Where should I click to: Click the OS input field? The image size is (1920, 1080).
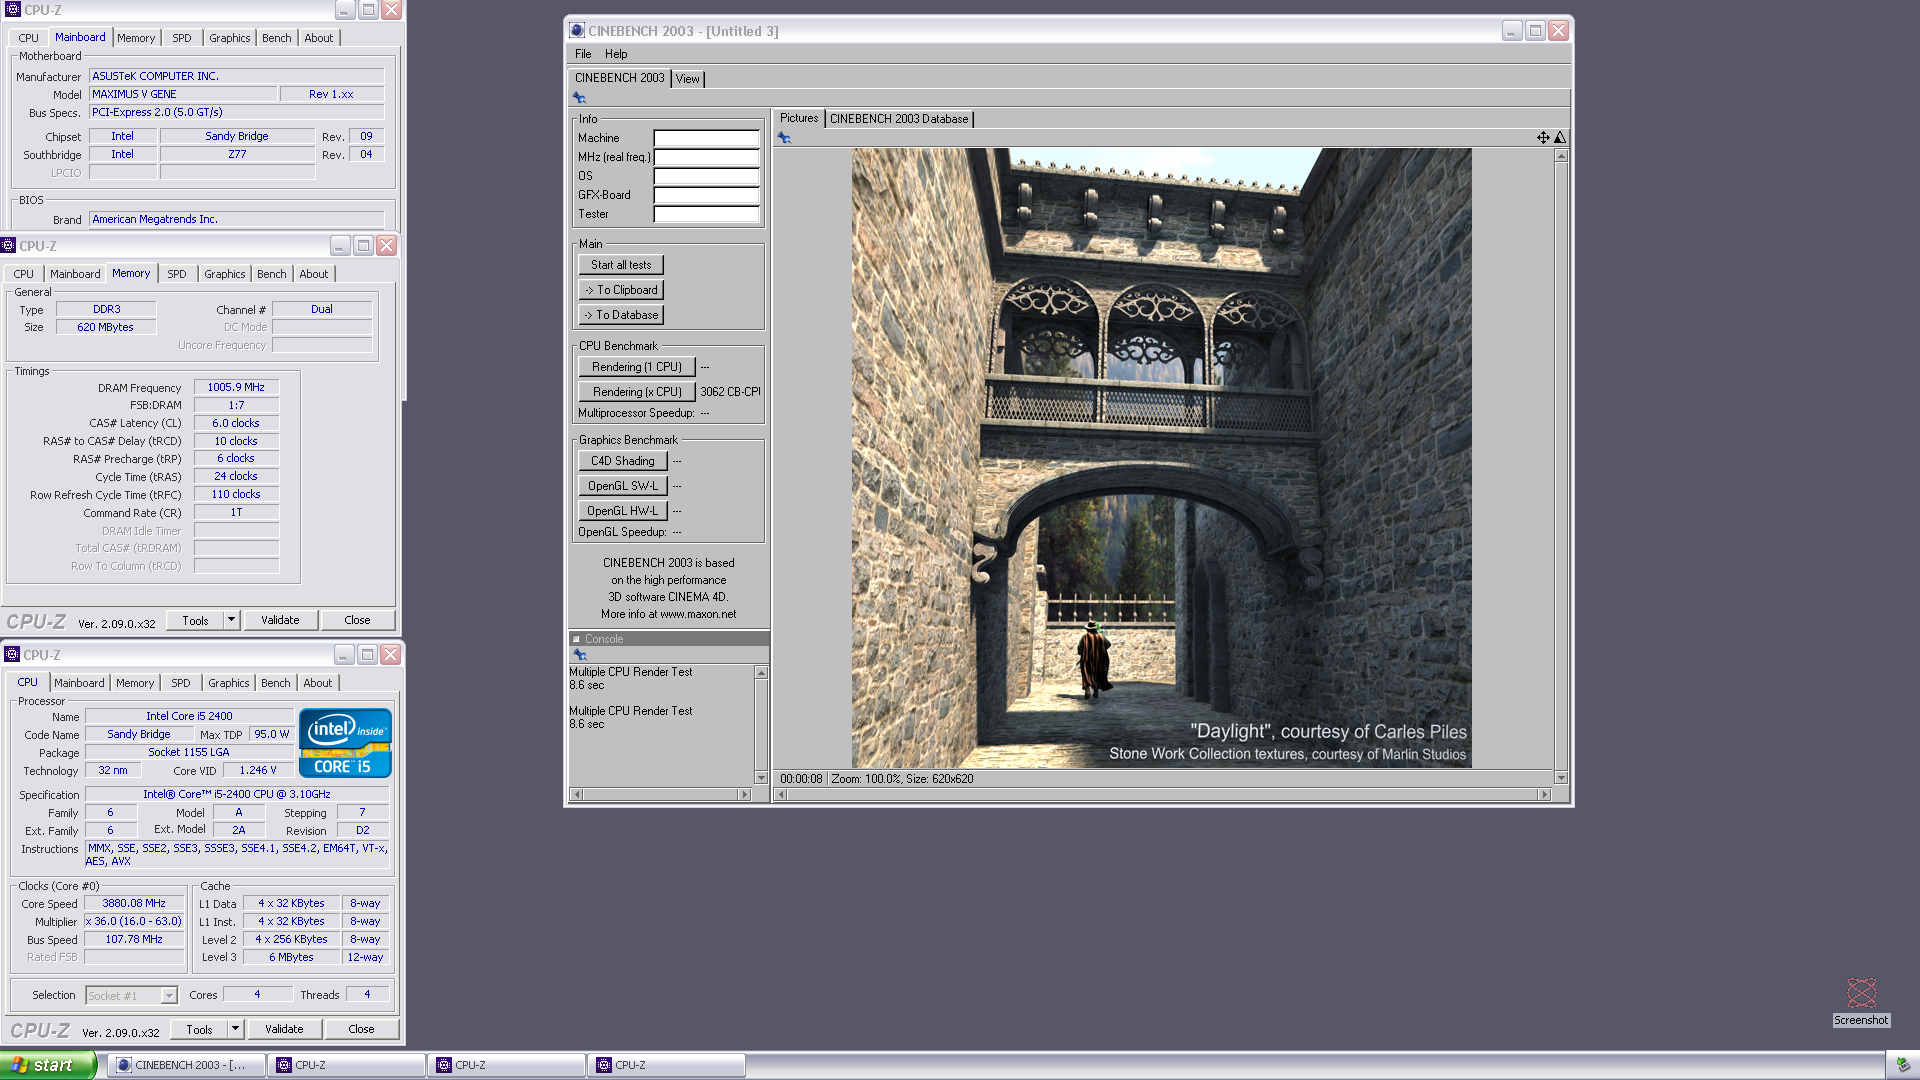tap(707, 176)
